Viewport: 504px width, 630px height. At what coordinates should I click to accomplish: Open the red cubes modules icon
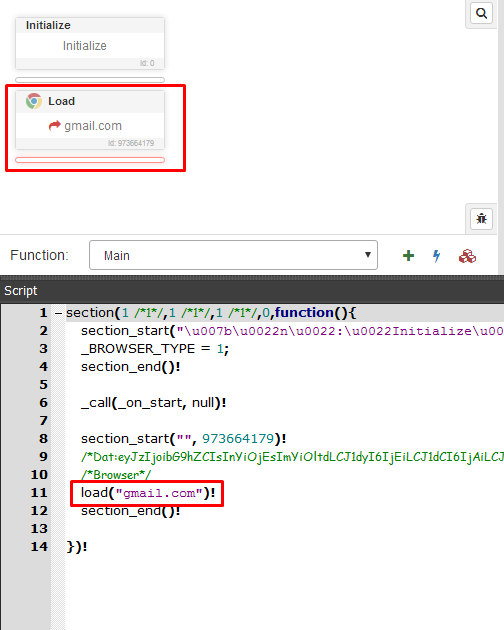coord(467,256)
